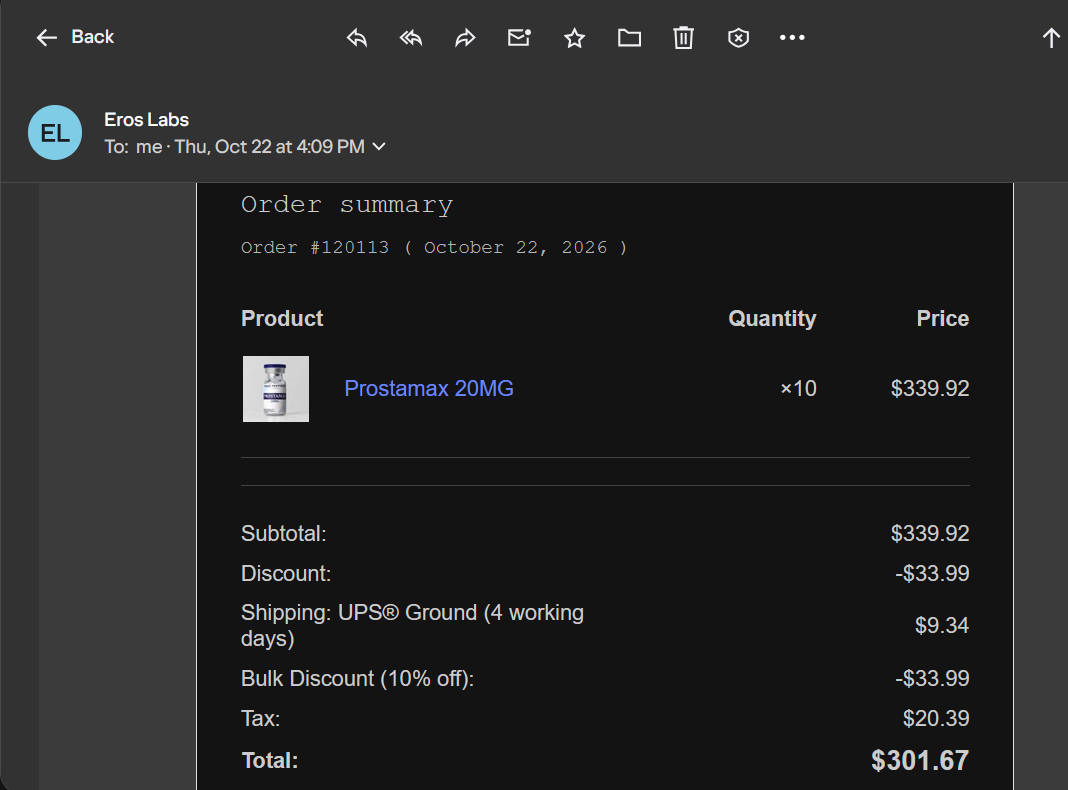Reply all to this email

[x=411, y=37]
